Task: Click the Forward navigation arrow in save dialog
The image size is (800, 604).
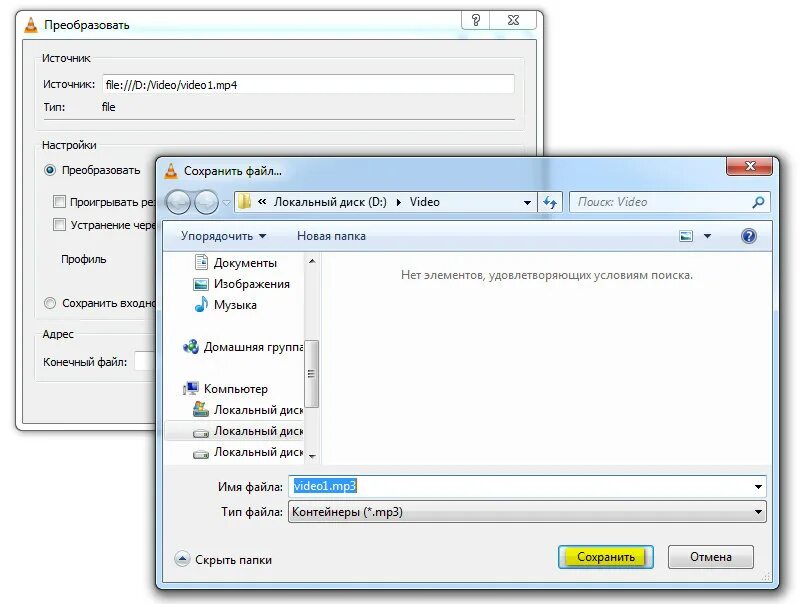Action: point(206,203)
